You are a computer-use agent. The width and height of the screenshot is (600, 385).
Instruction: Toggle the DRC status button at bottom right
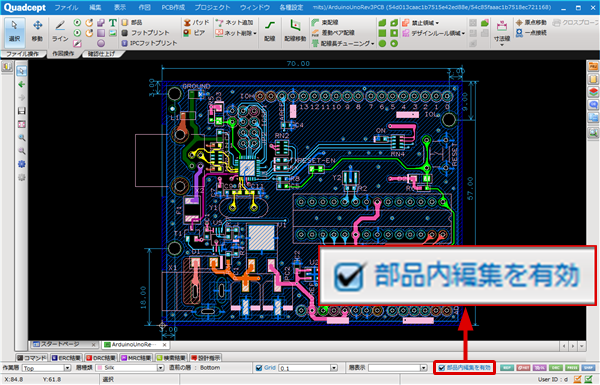point(556,368)
